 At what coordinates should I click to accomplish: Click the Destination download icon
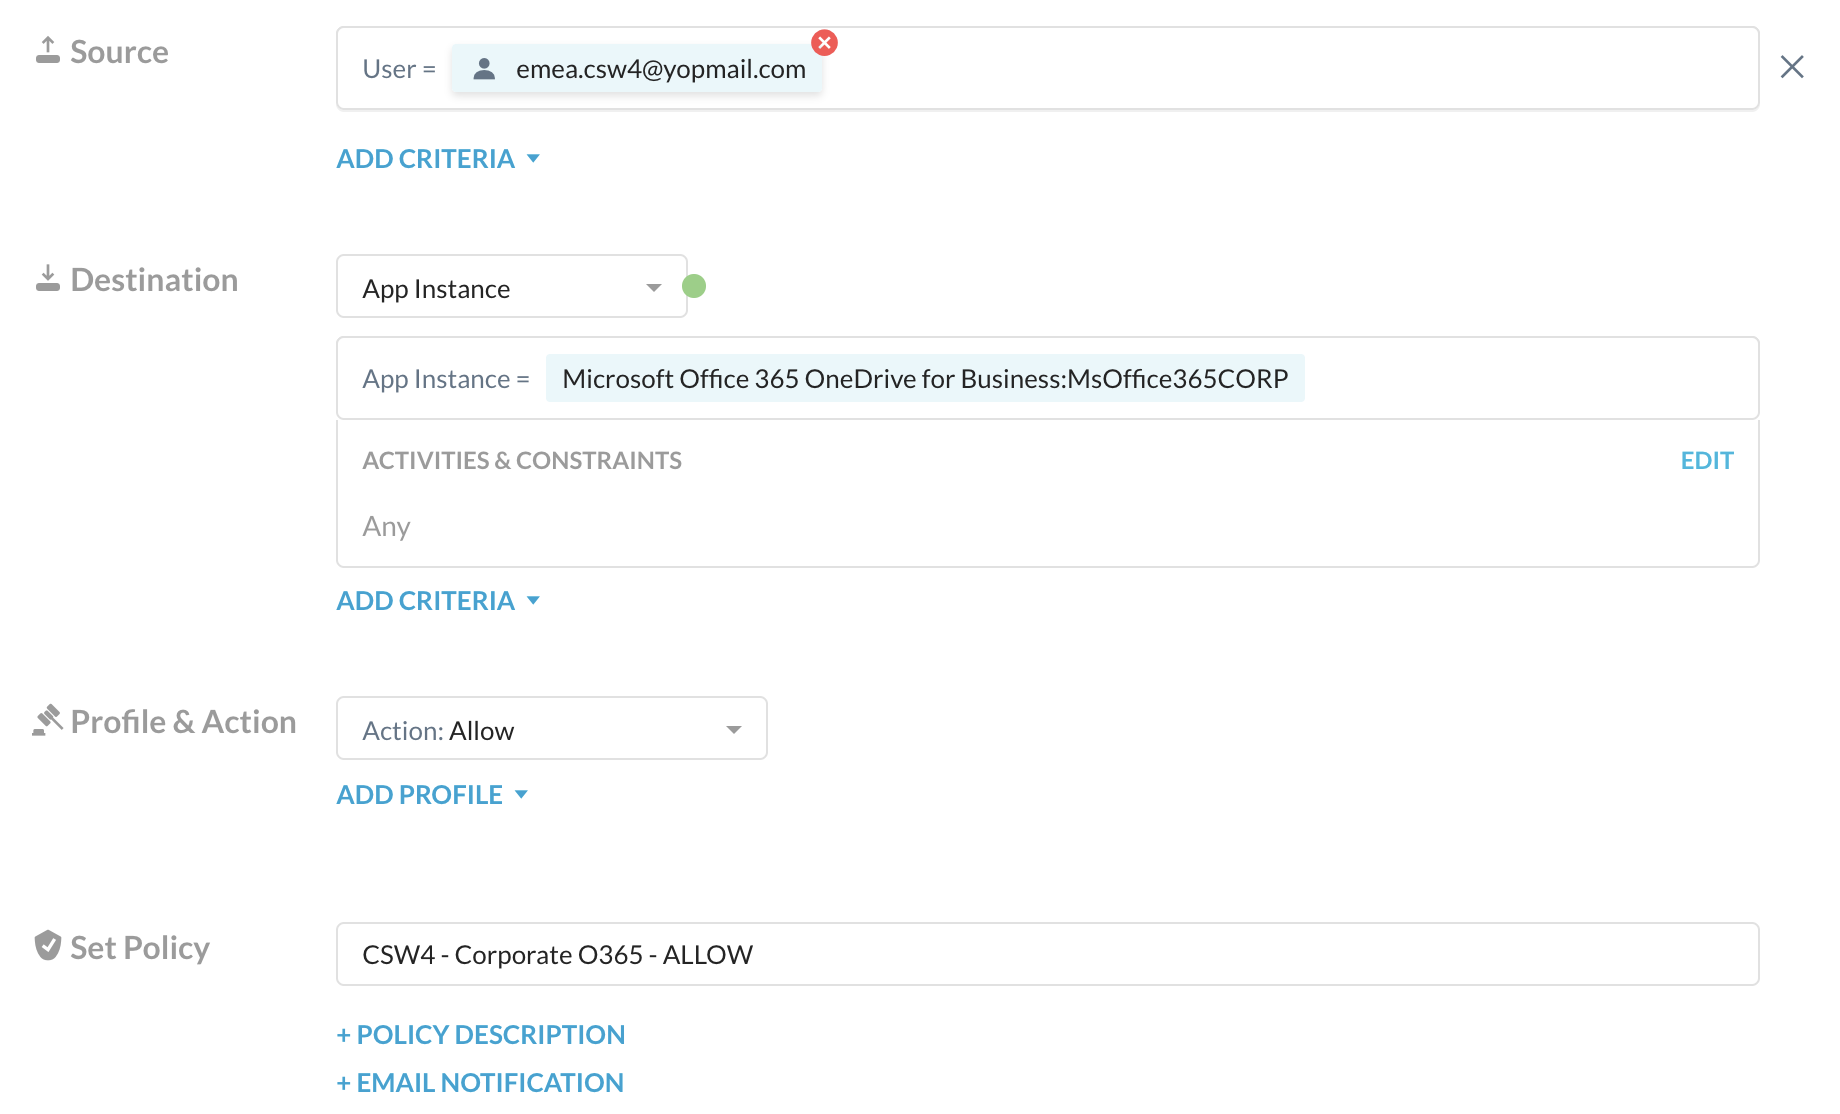(48, 279)
